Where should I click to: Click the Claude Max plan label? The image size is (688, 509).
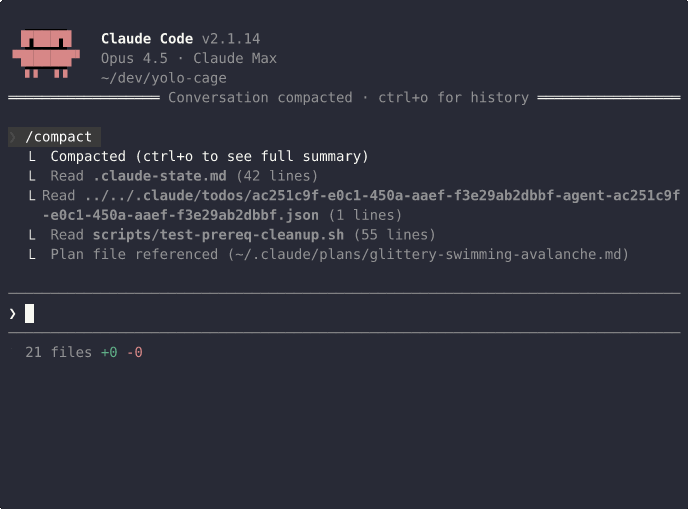click(x=235, y=58)
